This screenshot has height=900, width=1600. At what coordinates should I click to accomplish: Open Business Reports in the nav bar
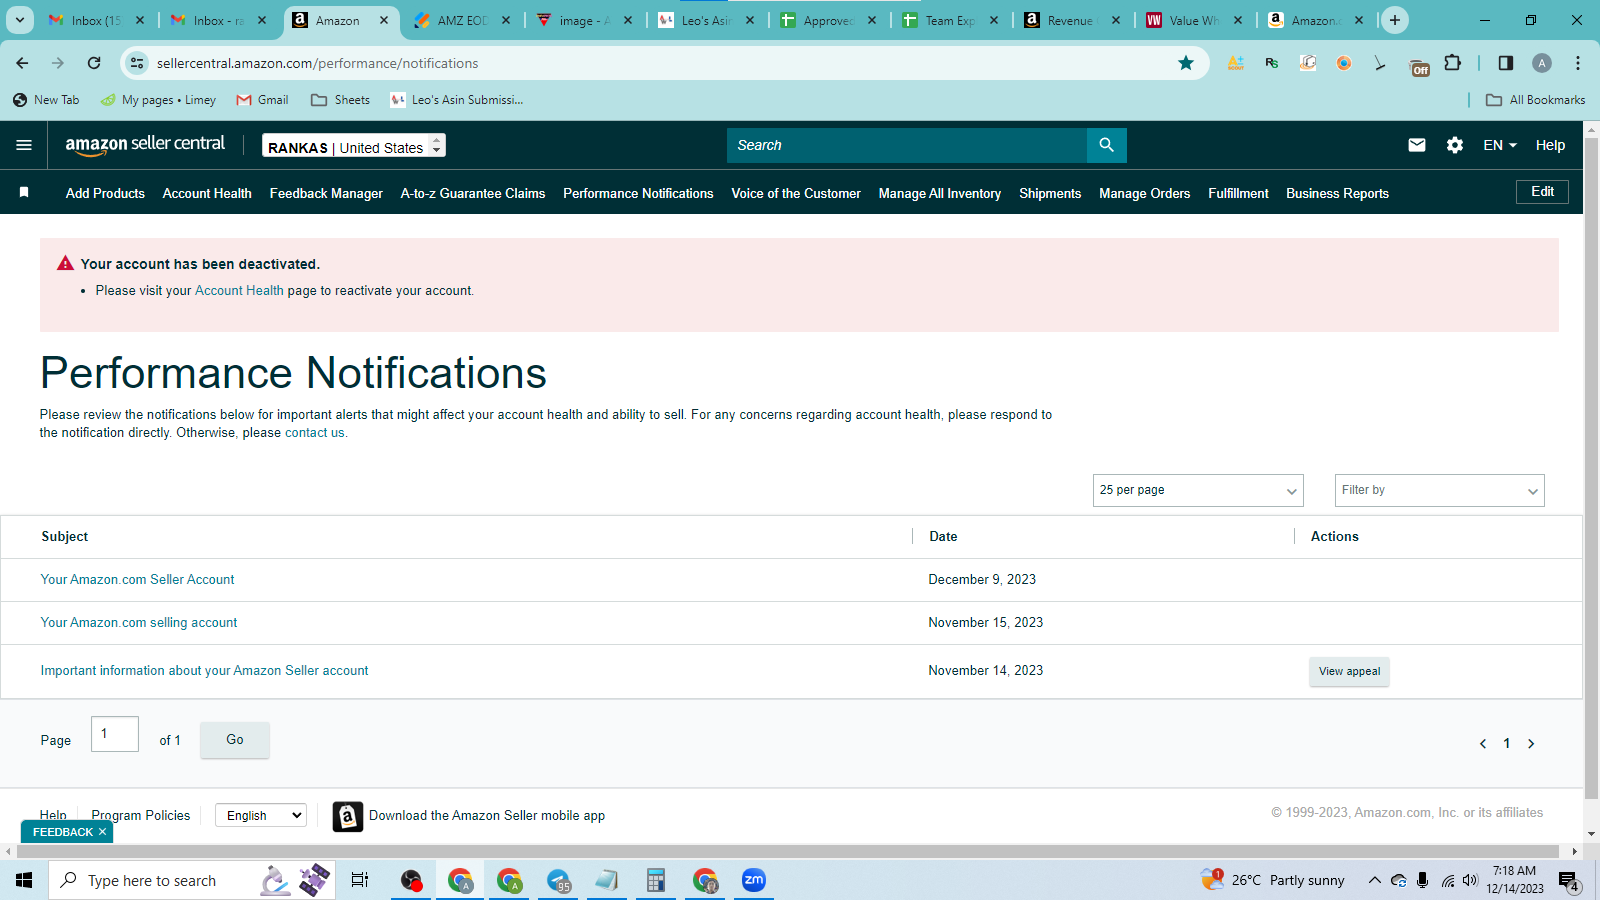1337,193
